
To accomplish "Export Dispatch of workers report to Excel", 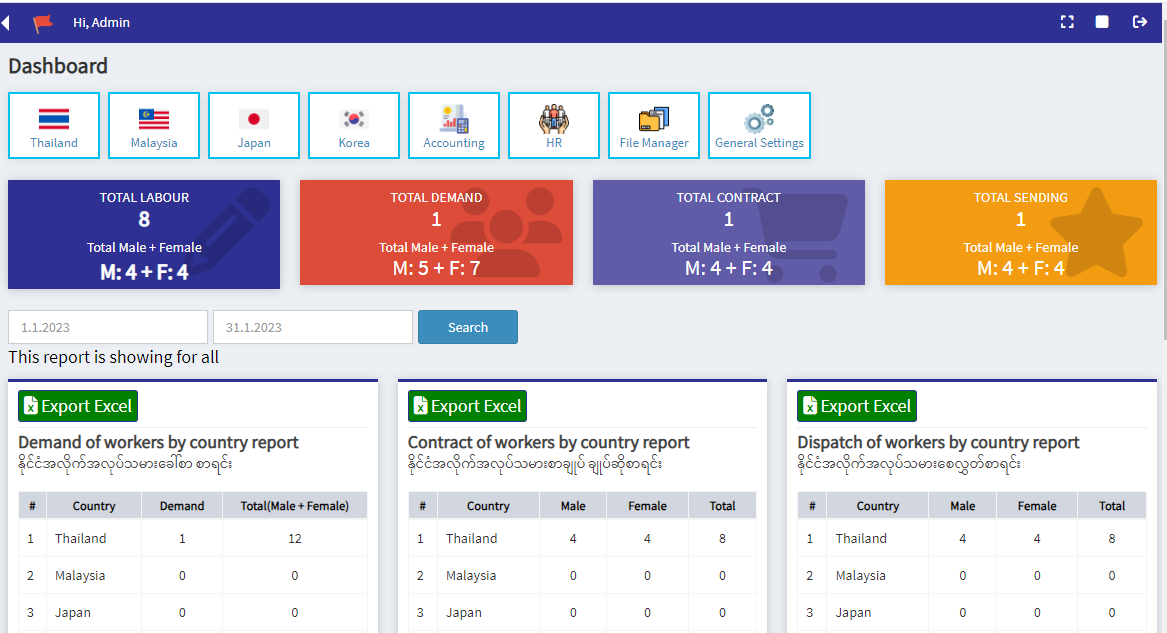I will click(857, 406).
